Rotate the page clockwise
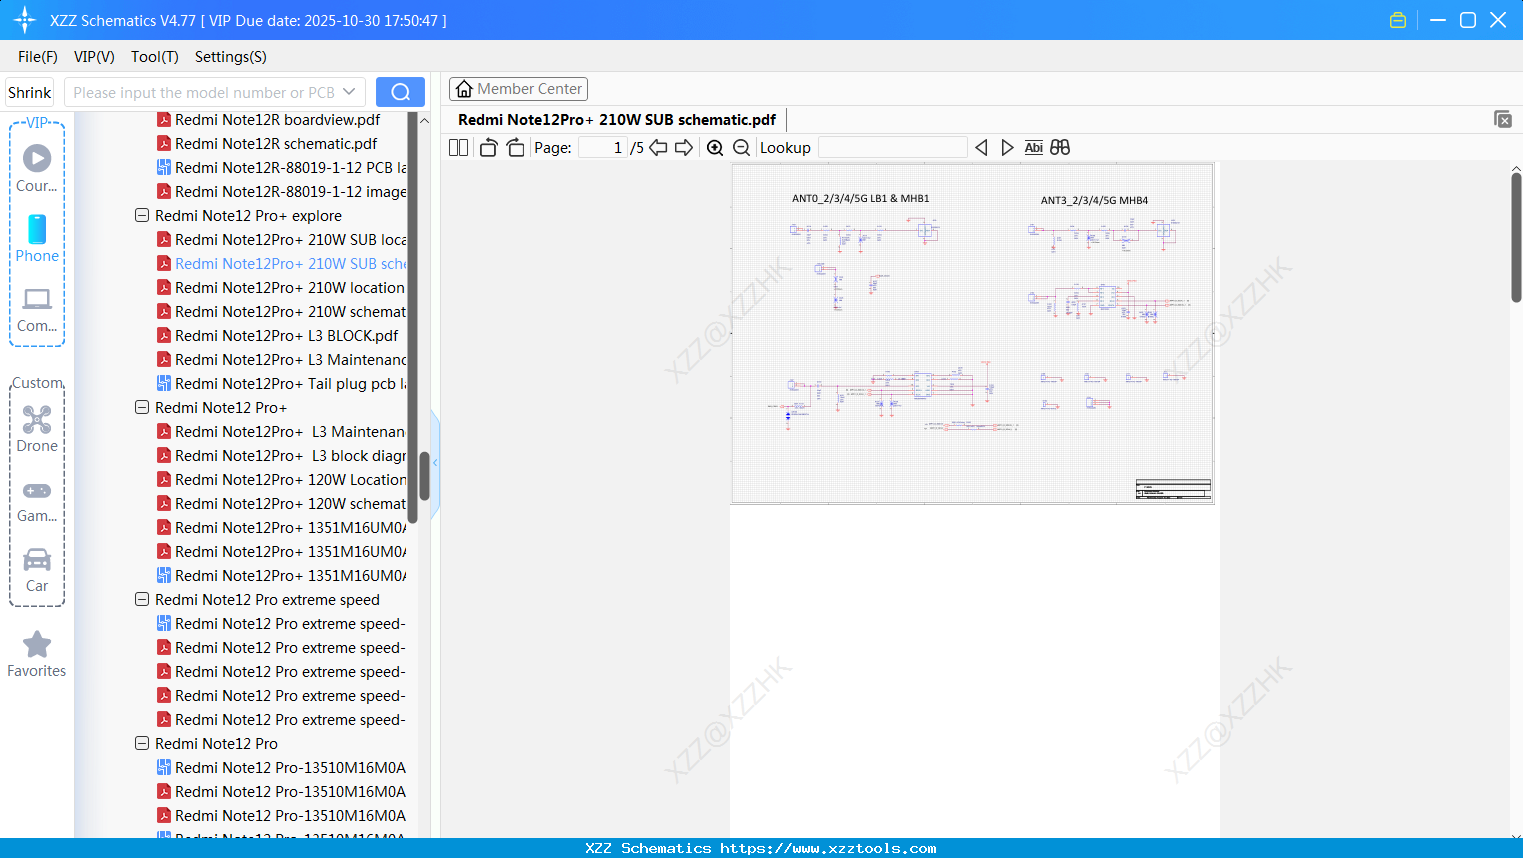1523x858 pixels. pos(516,148)
